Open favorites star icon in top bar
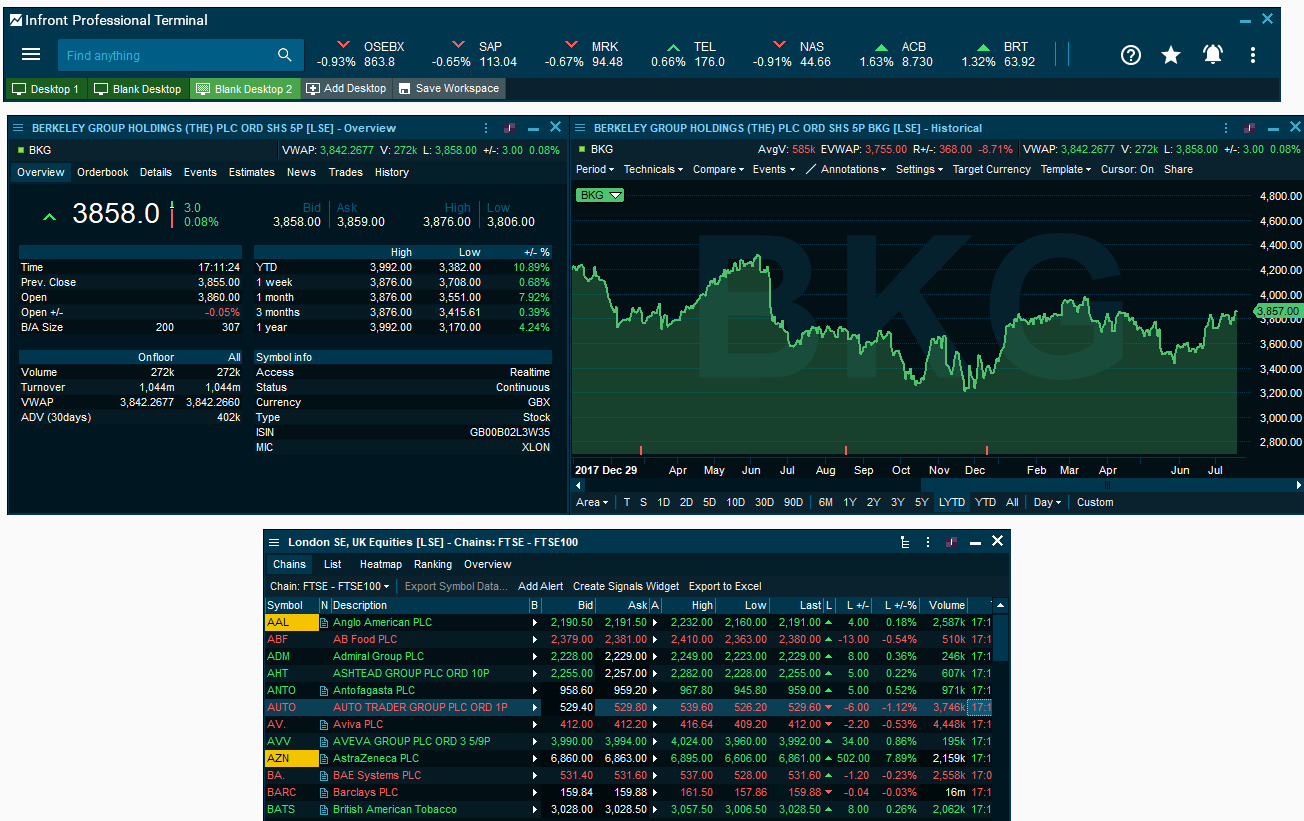Image resolution: width=1304 pixels, height=821 pixels. [1171, 55]
